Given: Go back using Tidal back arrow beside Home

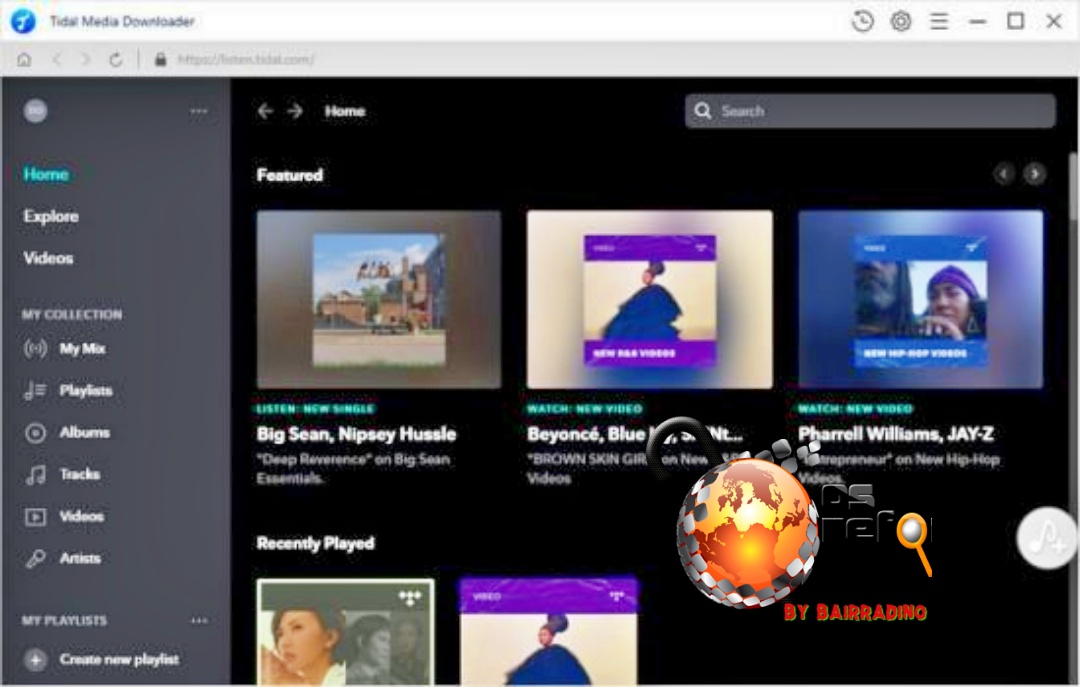Looking at the screenshot, I should (x=265, y=111).
